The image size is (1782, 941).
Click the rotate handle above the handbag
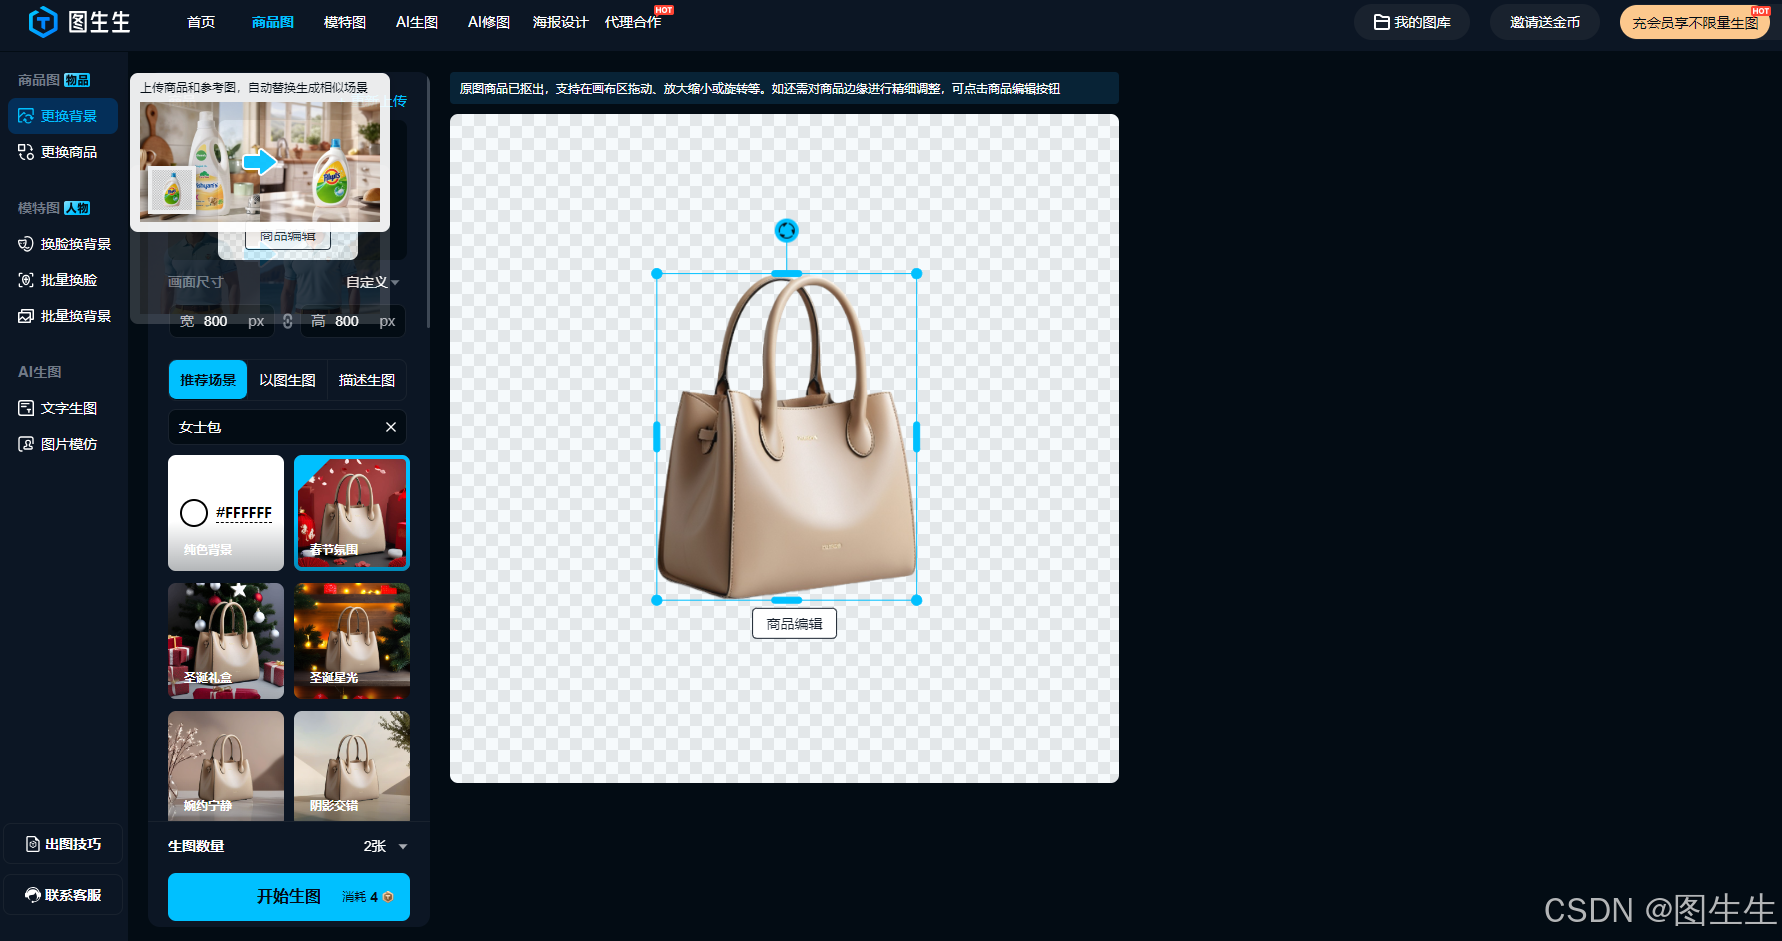787,231
